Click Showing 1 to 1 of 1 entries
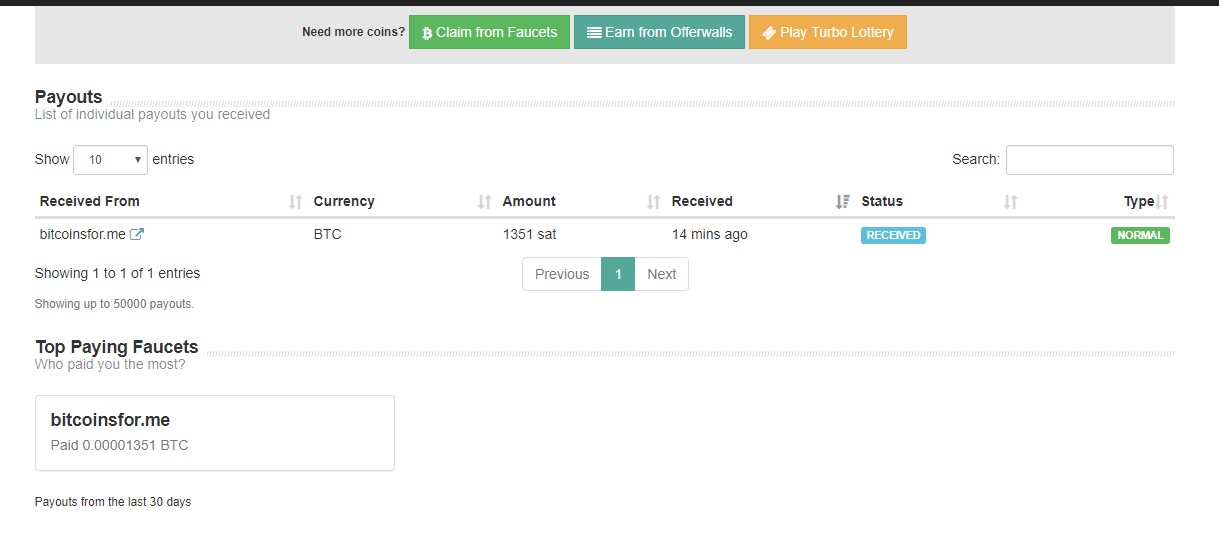 (x=117, y=273)
